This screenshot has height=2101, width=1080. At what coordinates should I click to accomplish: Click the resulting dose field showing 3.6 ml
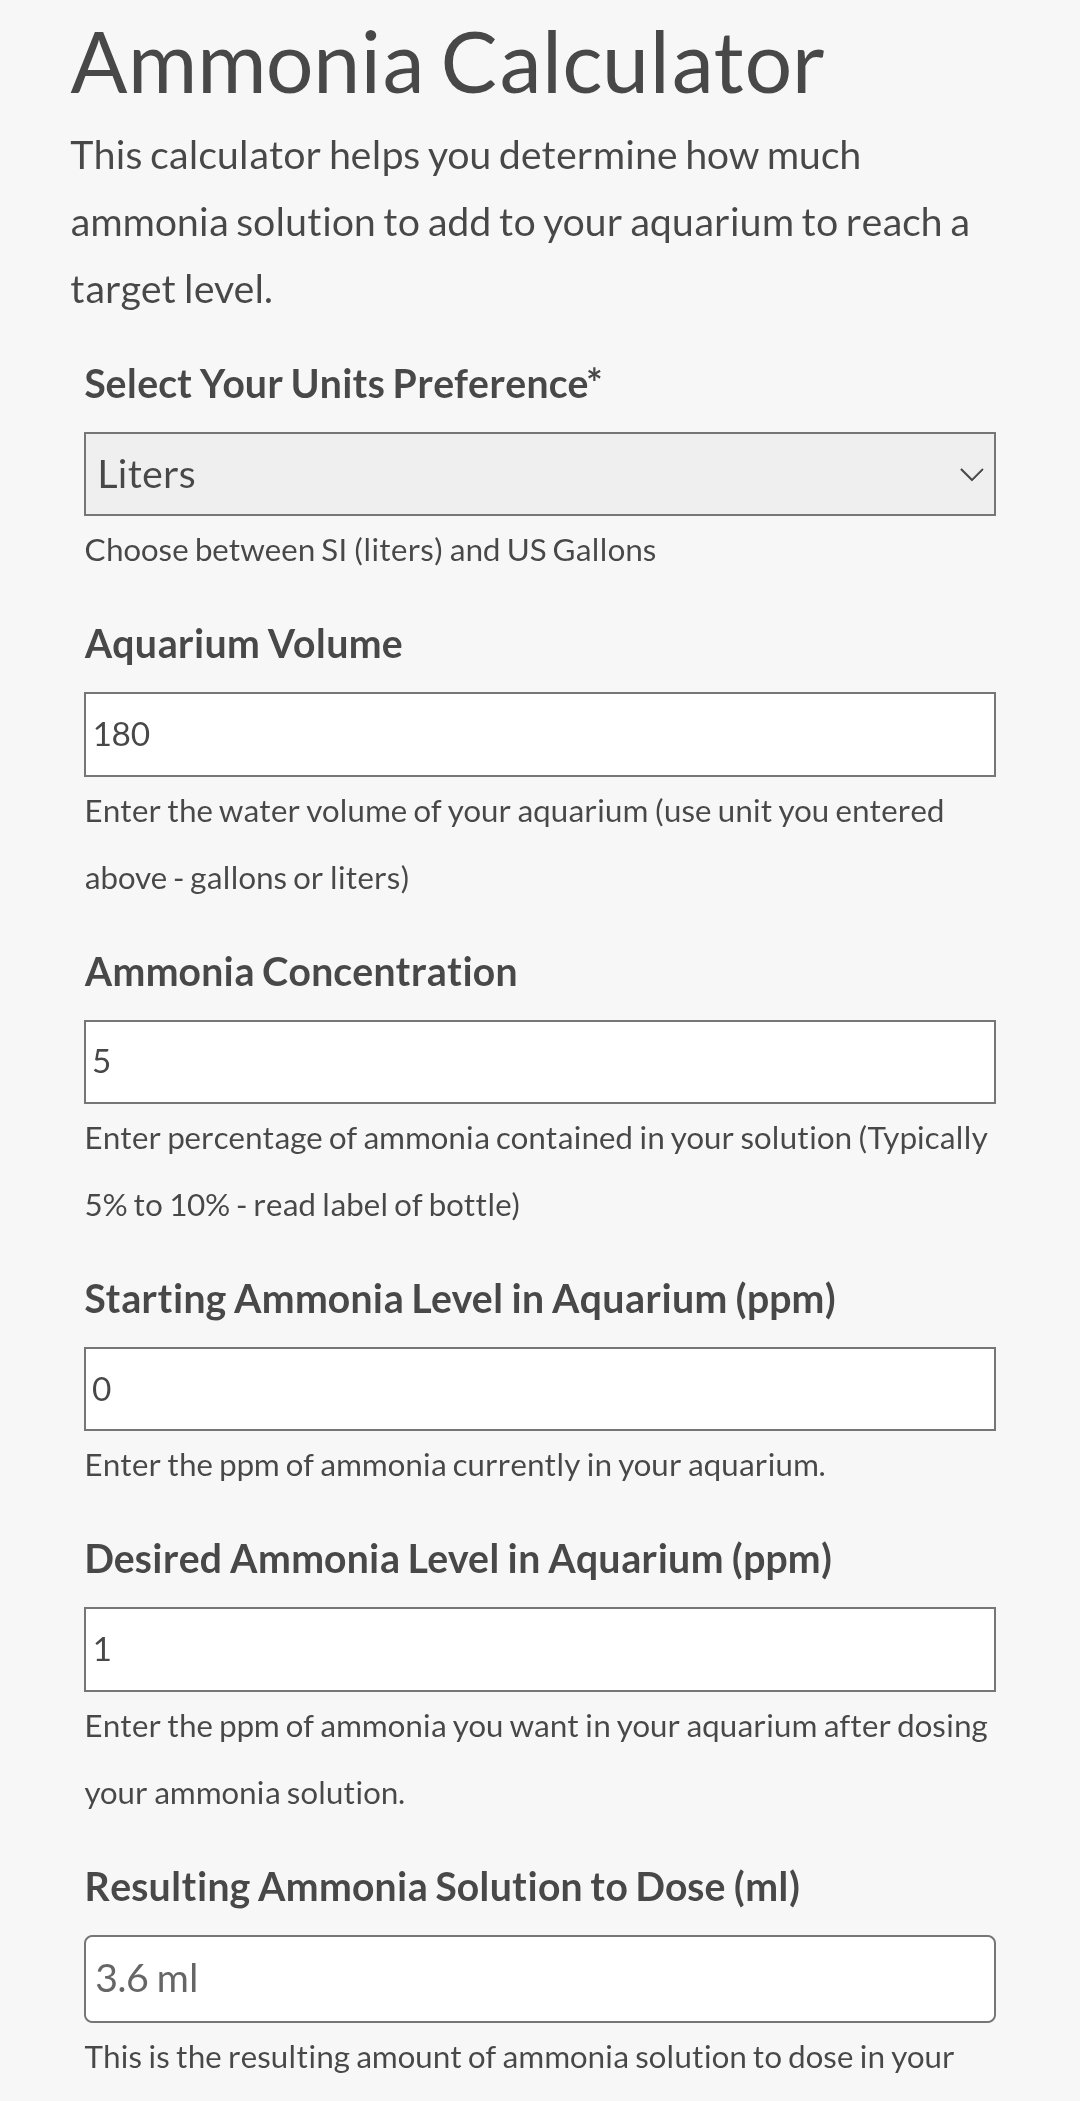click(x=539, y=1979)
